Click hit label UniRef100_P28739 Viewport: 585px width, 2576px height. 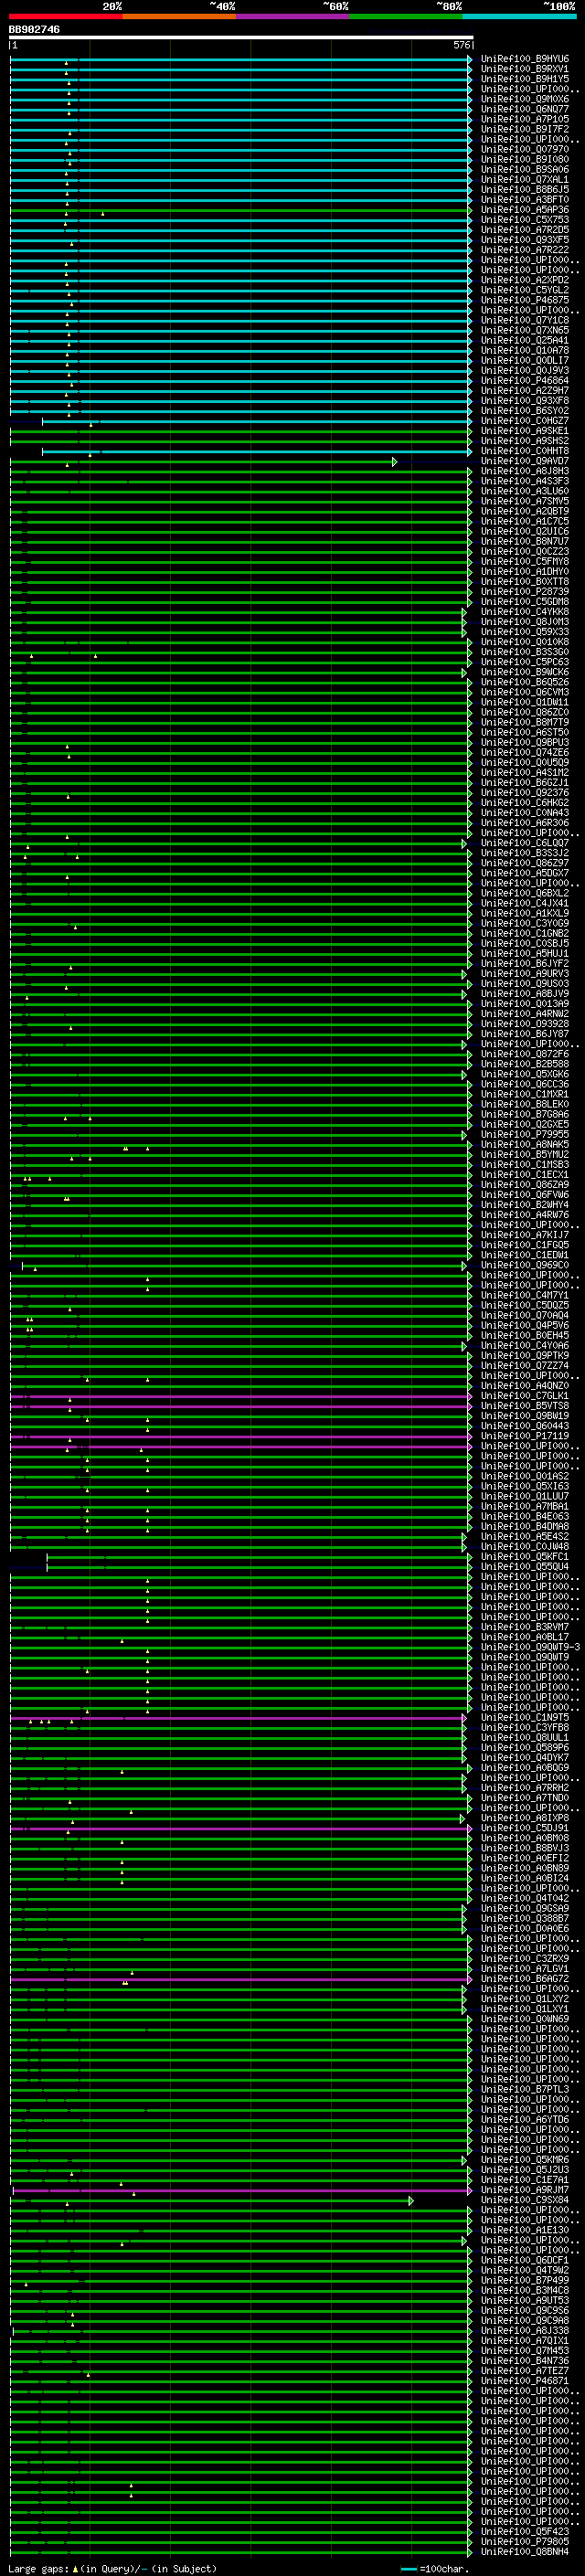(x=525, y=592)
